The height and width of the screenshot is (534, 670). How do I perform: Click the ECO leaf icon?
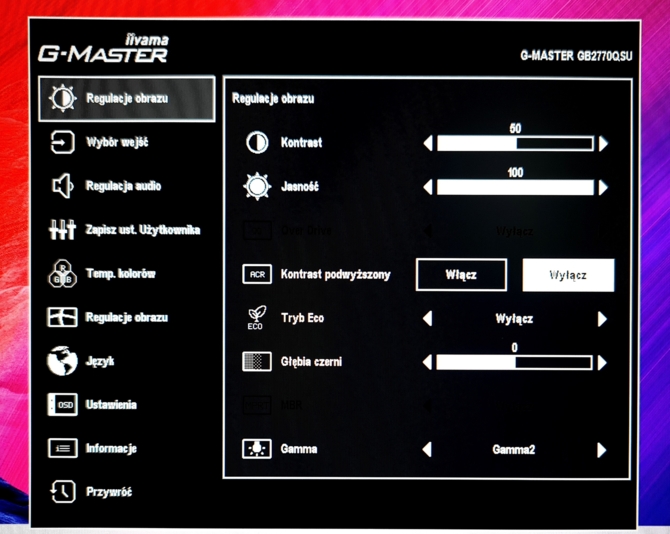click(x=256, y=318)
